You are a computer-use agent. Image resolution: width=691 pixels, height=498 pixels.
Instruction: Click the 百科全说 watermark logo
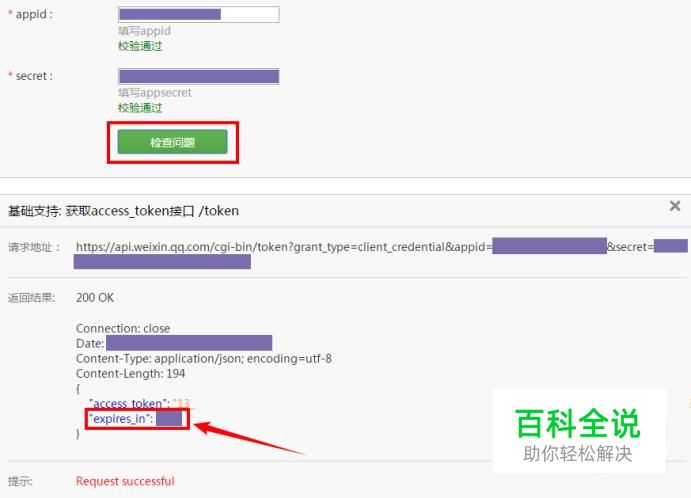coord(578,431)
